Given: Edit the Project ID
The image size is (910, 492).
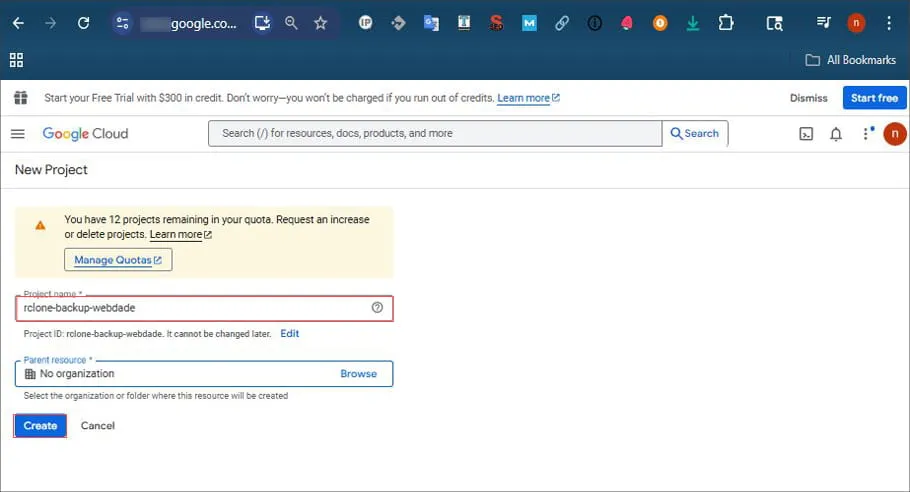Looking at the screenshot, I should pos(289,334).
